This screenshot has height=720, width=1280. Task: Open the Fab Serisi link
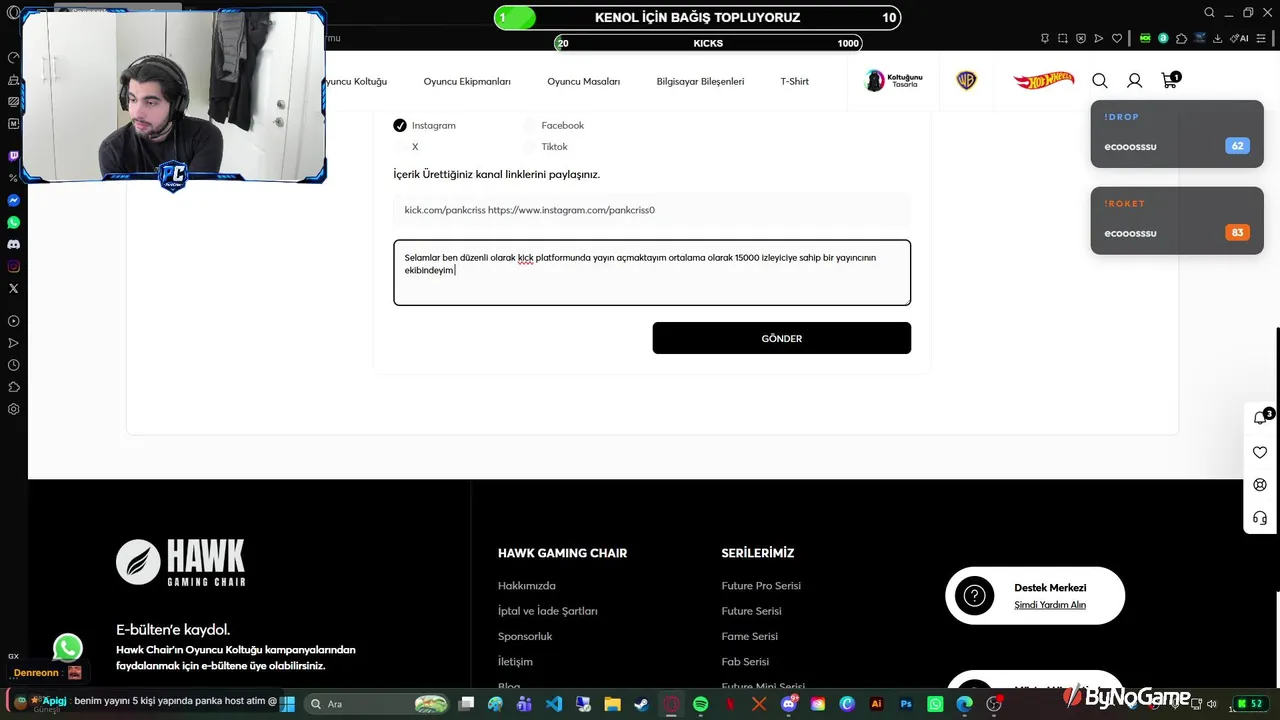click(745, 662)
